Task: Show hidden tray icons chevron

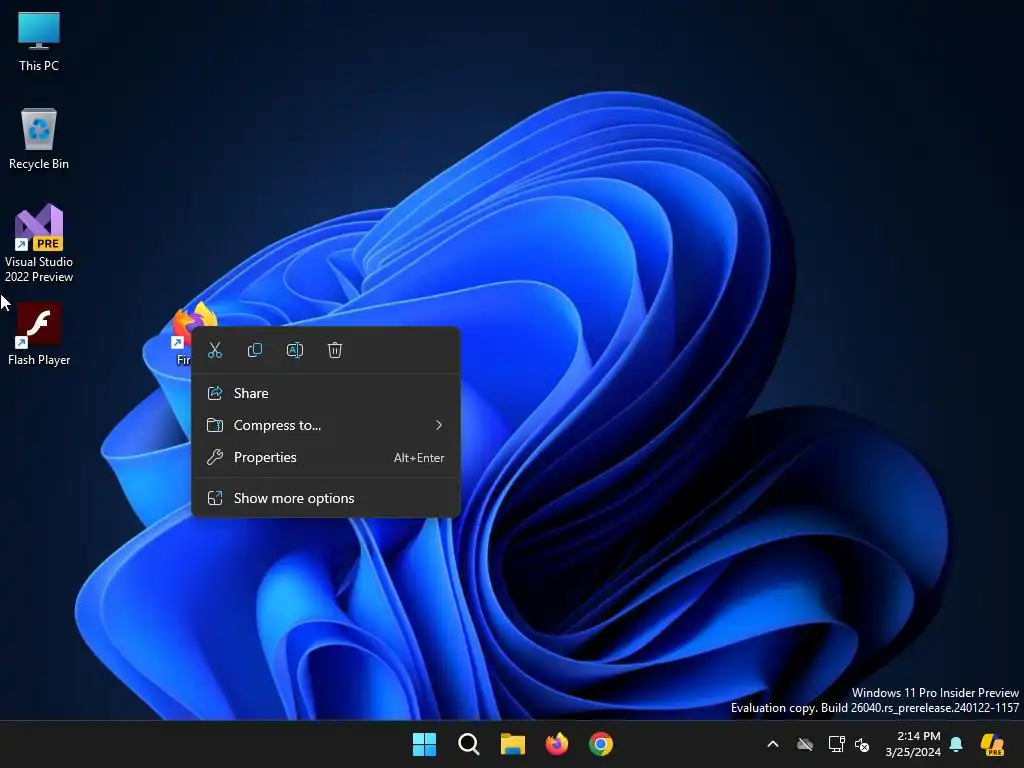Action: [x=773, y=744]
